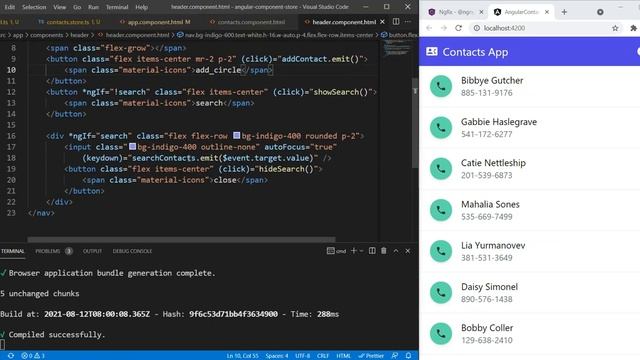
Task: Select the TERMINAL panel tab
Action: 13,251
